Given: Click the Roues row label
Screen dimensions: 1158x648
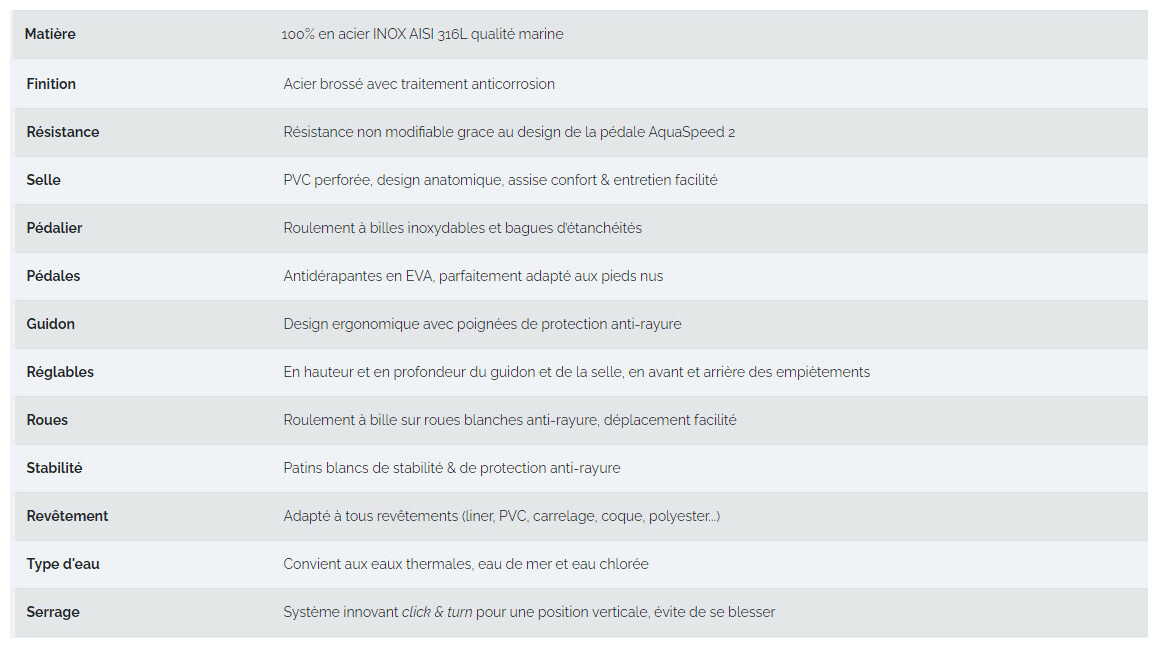Looking at the screenshot, I should (x=47, y=420).
